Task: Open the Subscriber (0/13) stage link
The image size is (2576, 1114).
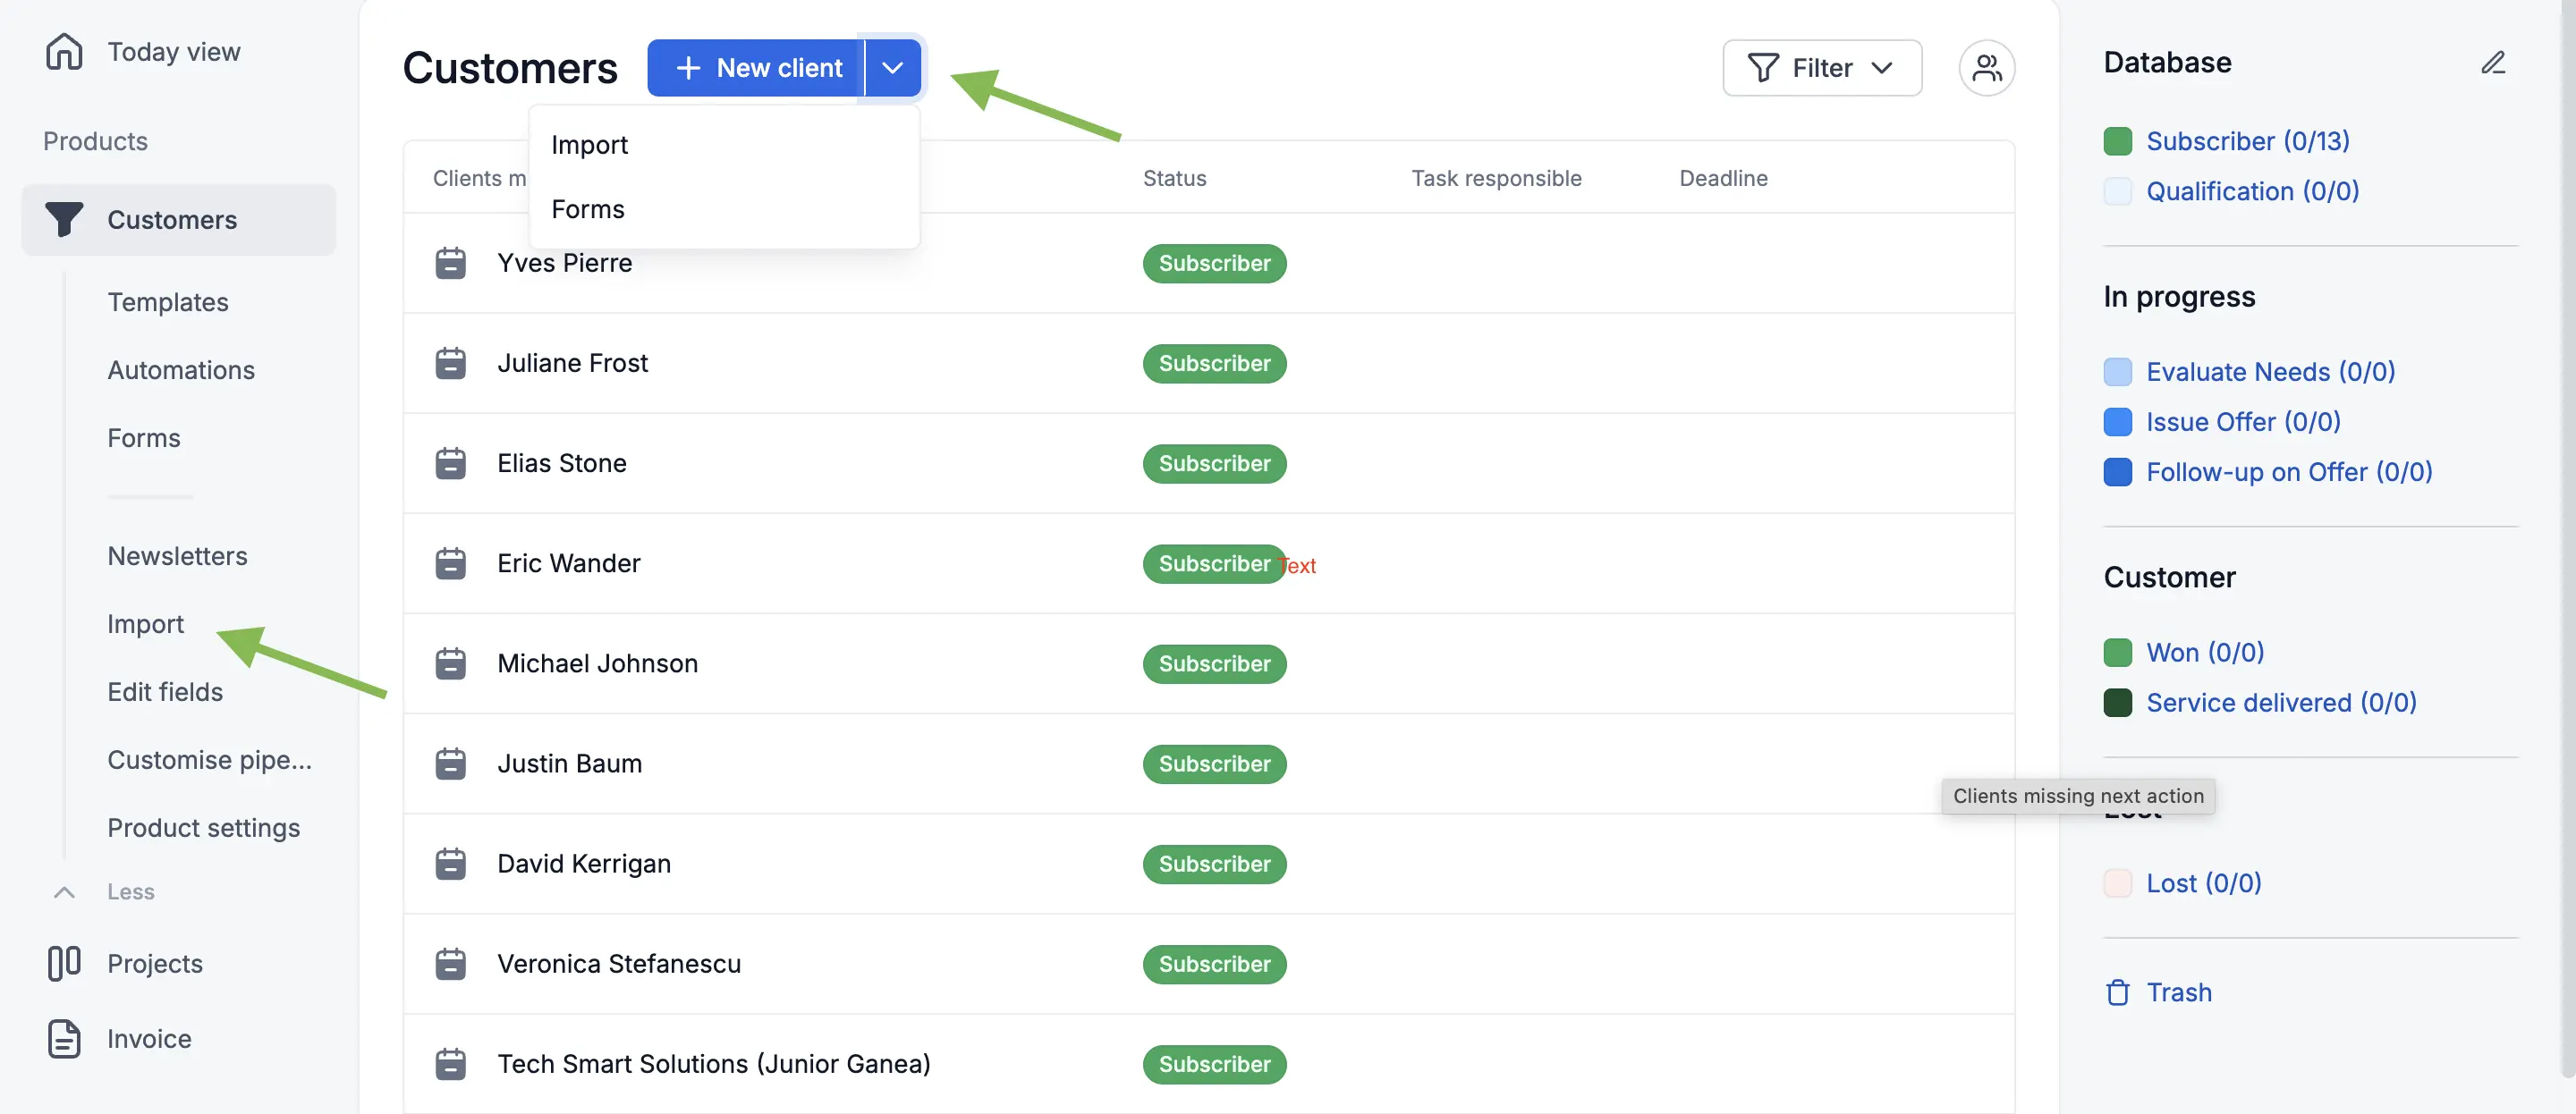Action: [2247, 141]
